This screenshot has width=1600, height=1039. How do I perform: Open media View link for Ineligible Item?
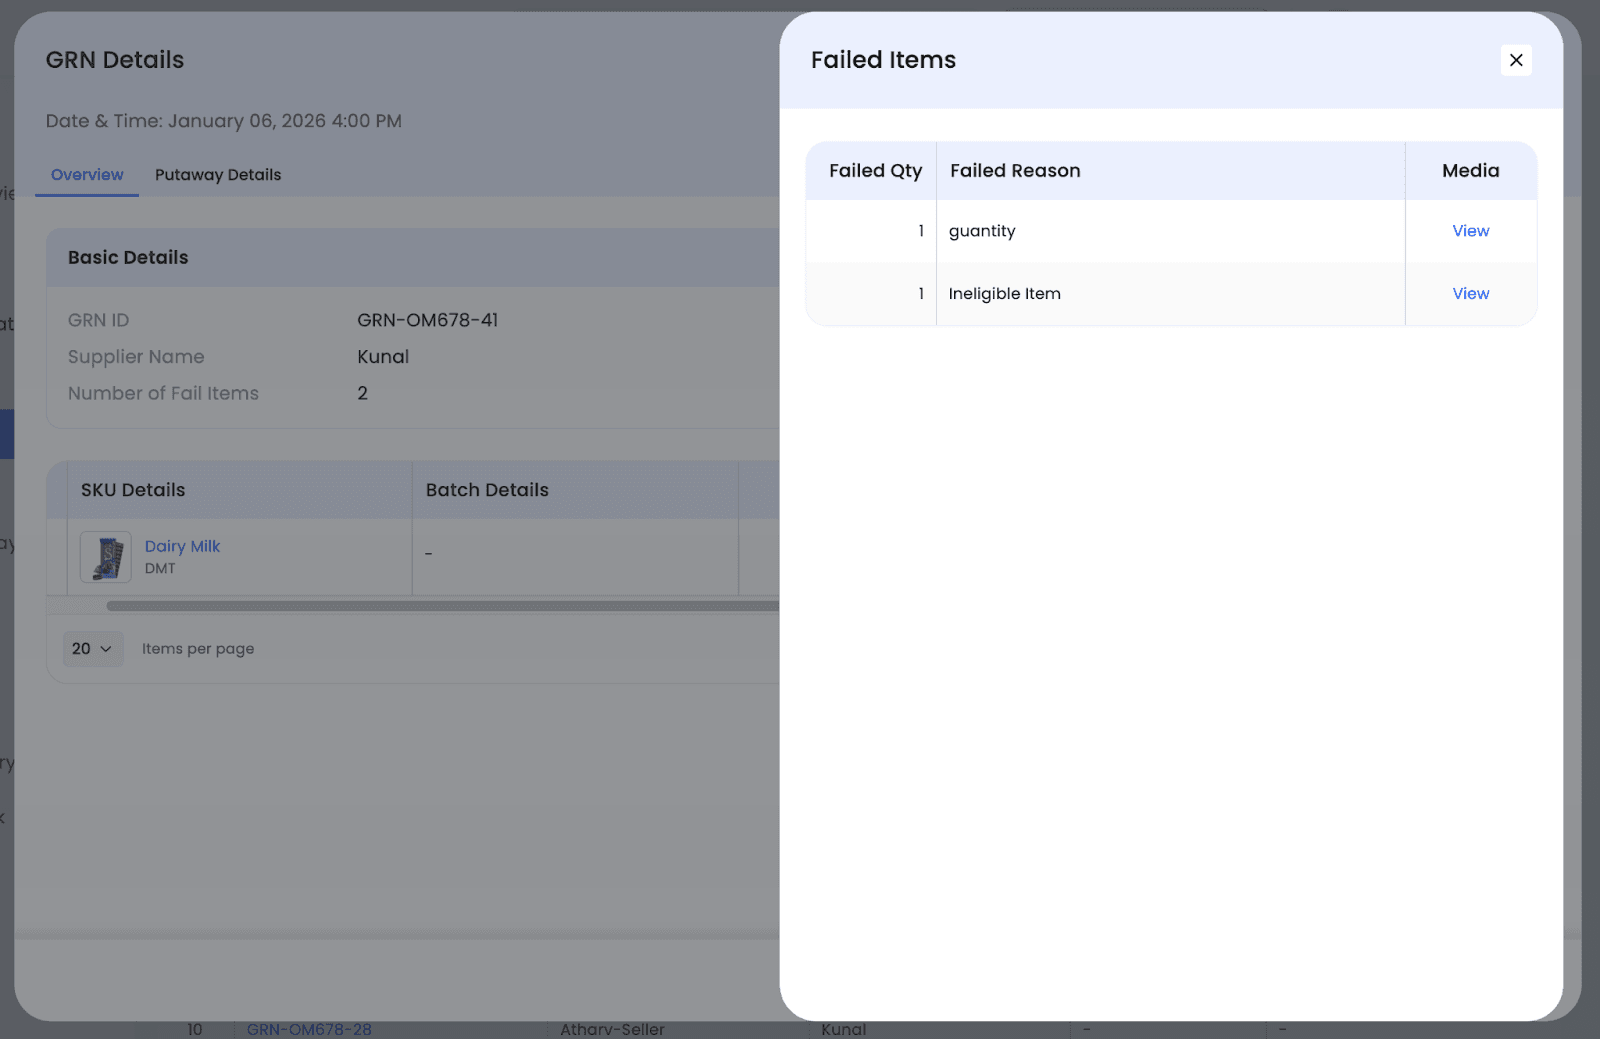pyautogui.click(x=1470, y=294)
